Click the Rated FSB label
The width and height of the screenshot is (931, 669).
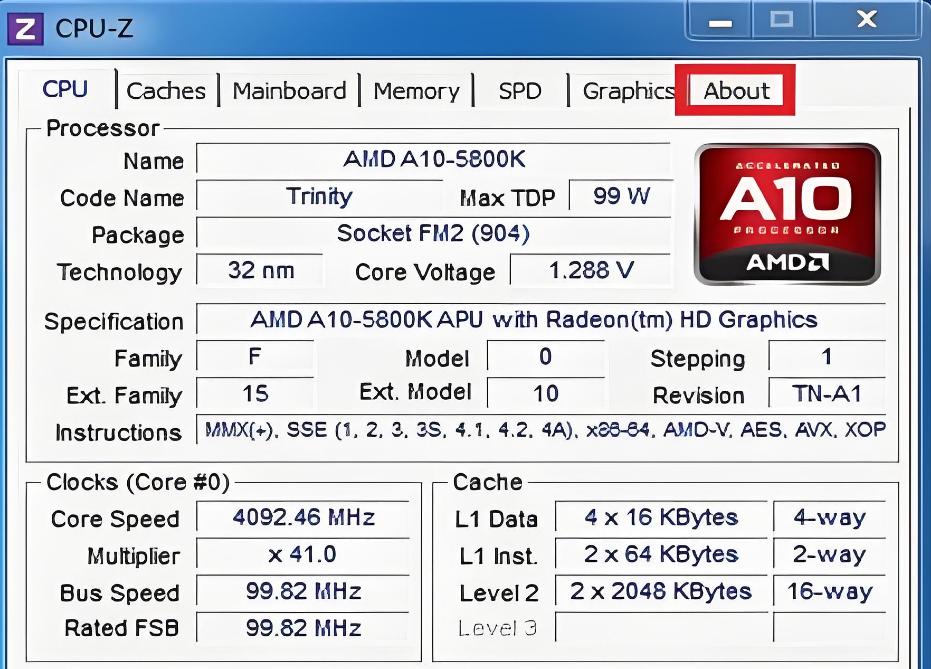[122, 628]
